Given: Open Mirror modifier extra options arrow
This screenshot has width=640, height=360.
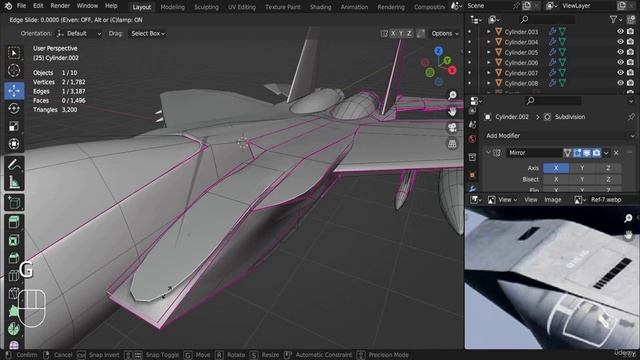Looking at the screenshot, I should click(606, 153).
